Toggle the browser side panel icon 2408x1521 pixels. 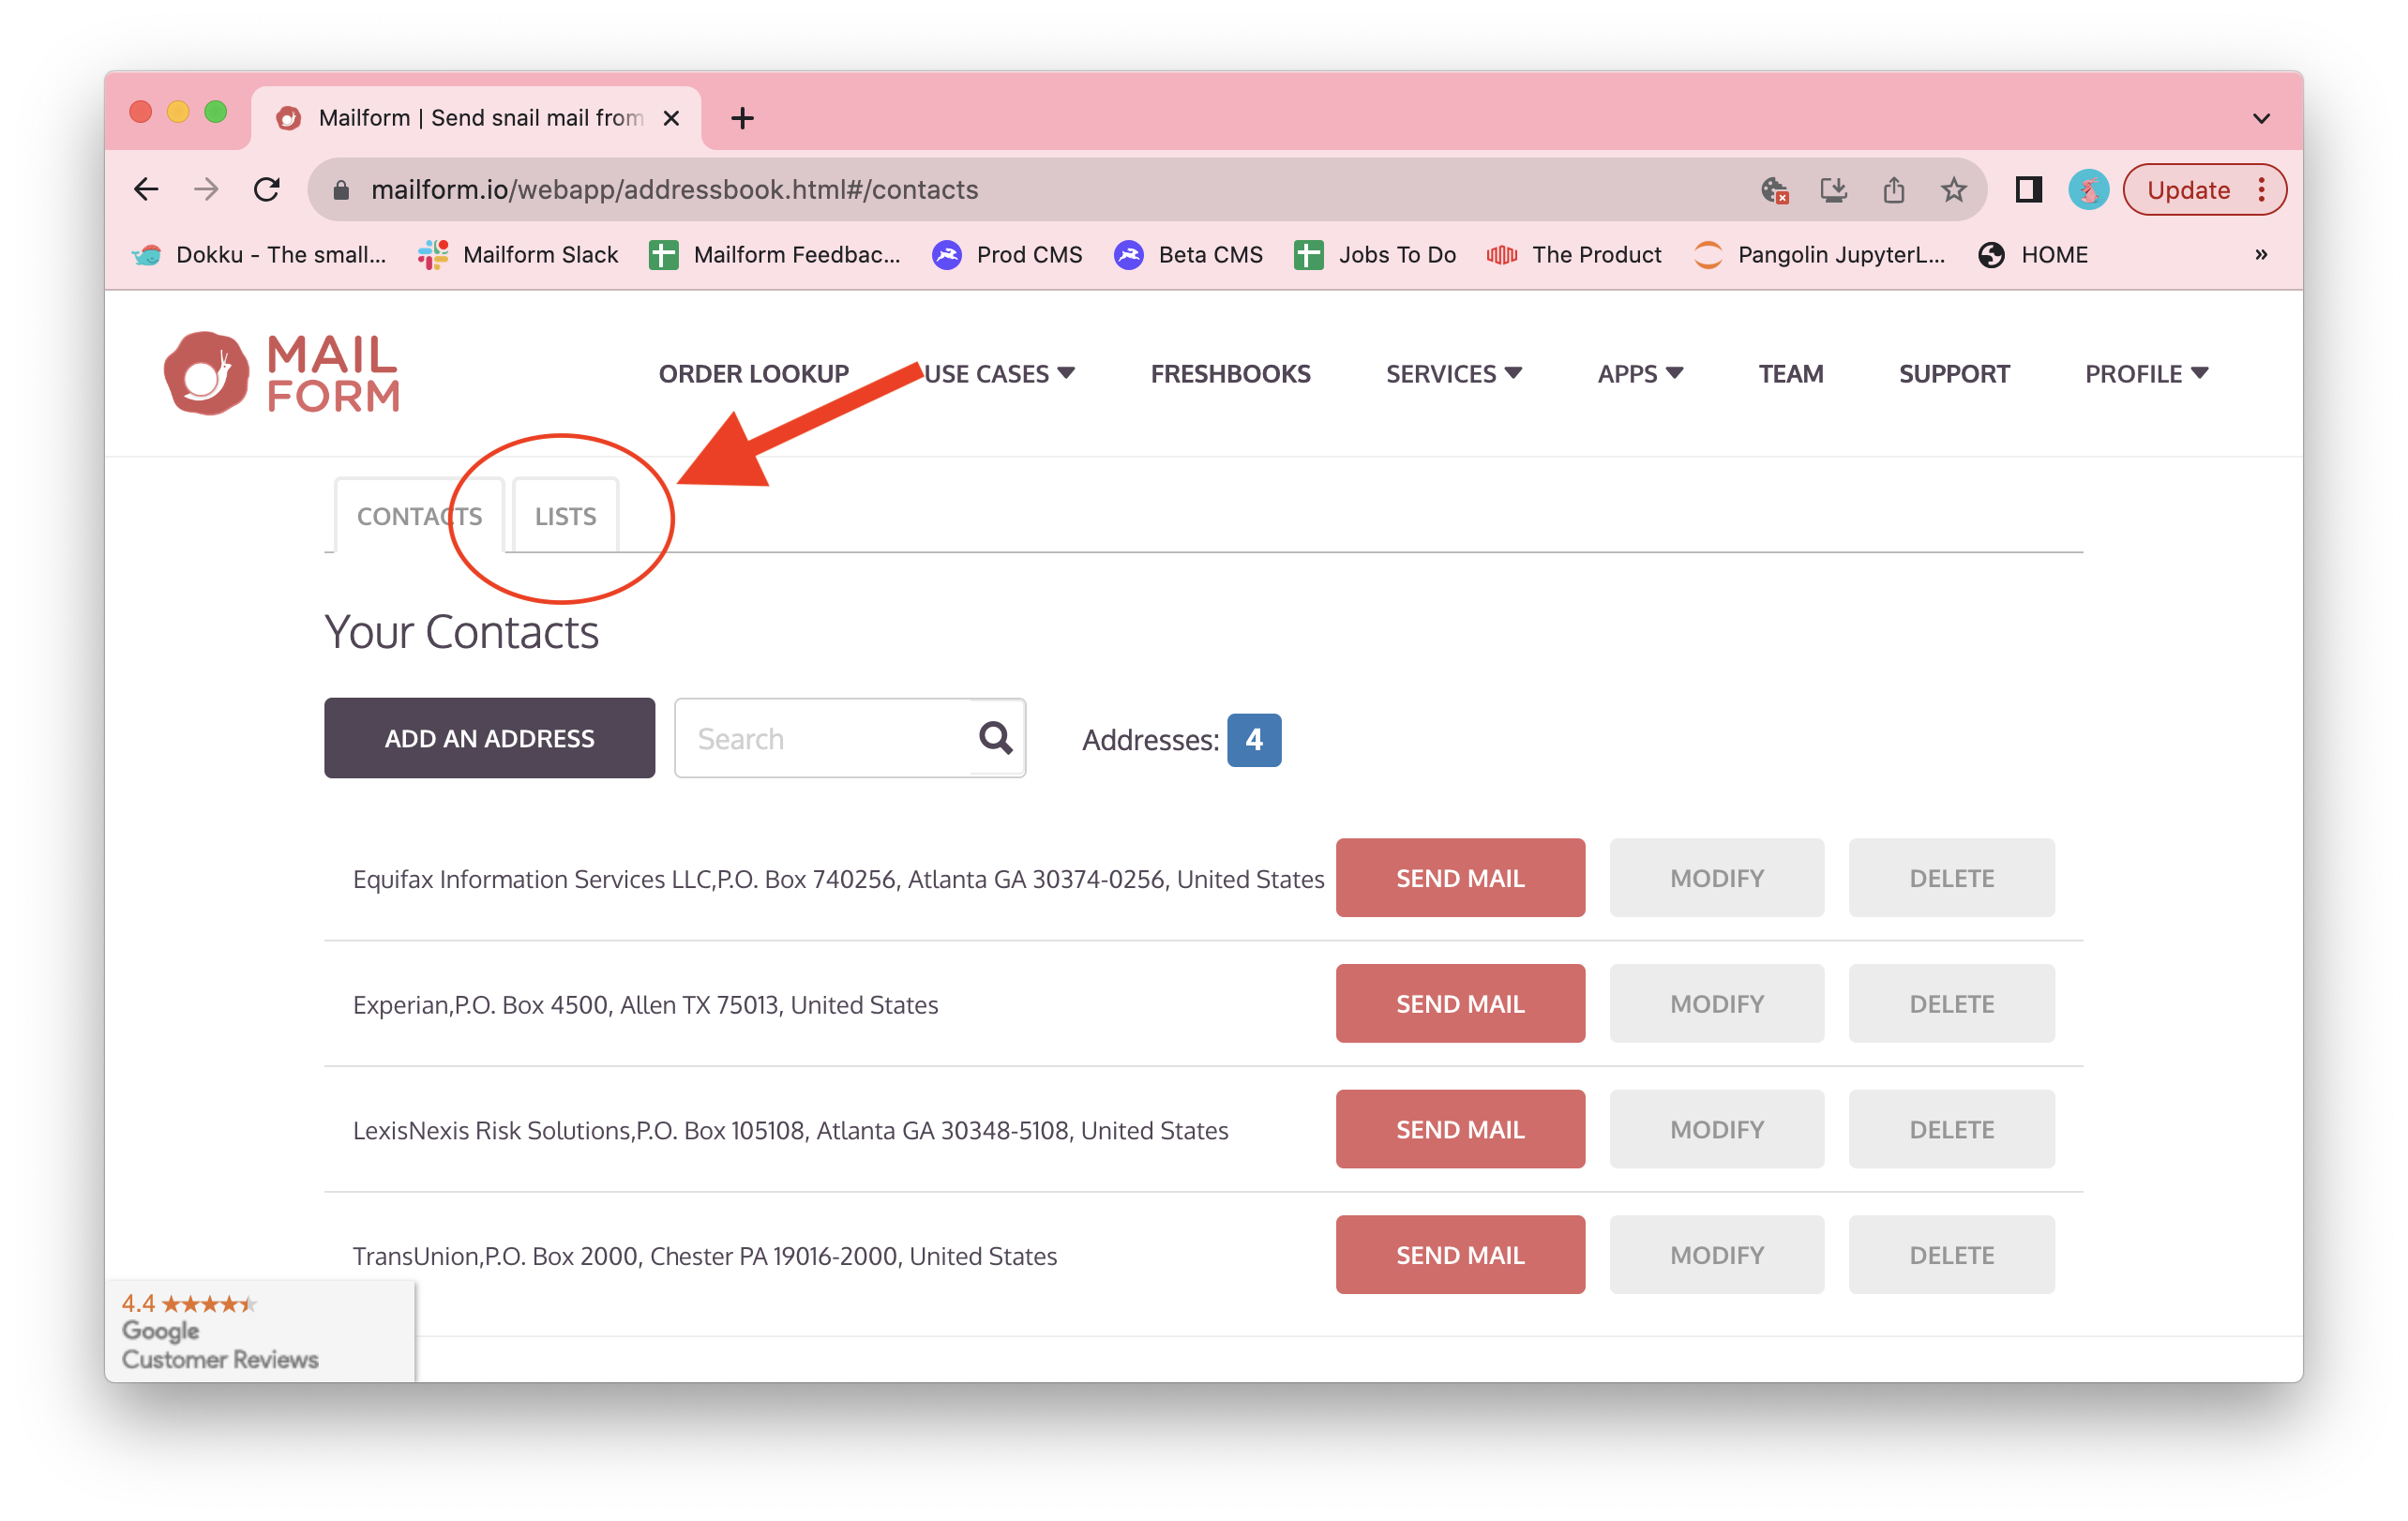click(x=2030, y=189)
